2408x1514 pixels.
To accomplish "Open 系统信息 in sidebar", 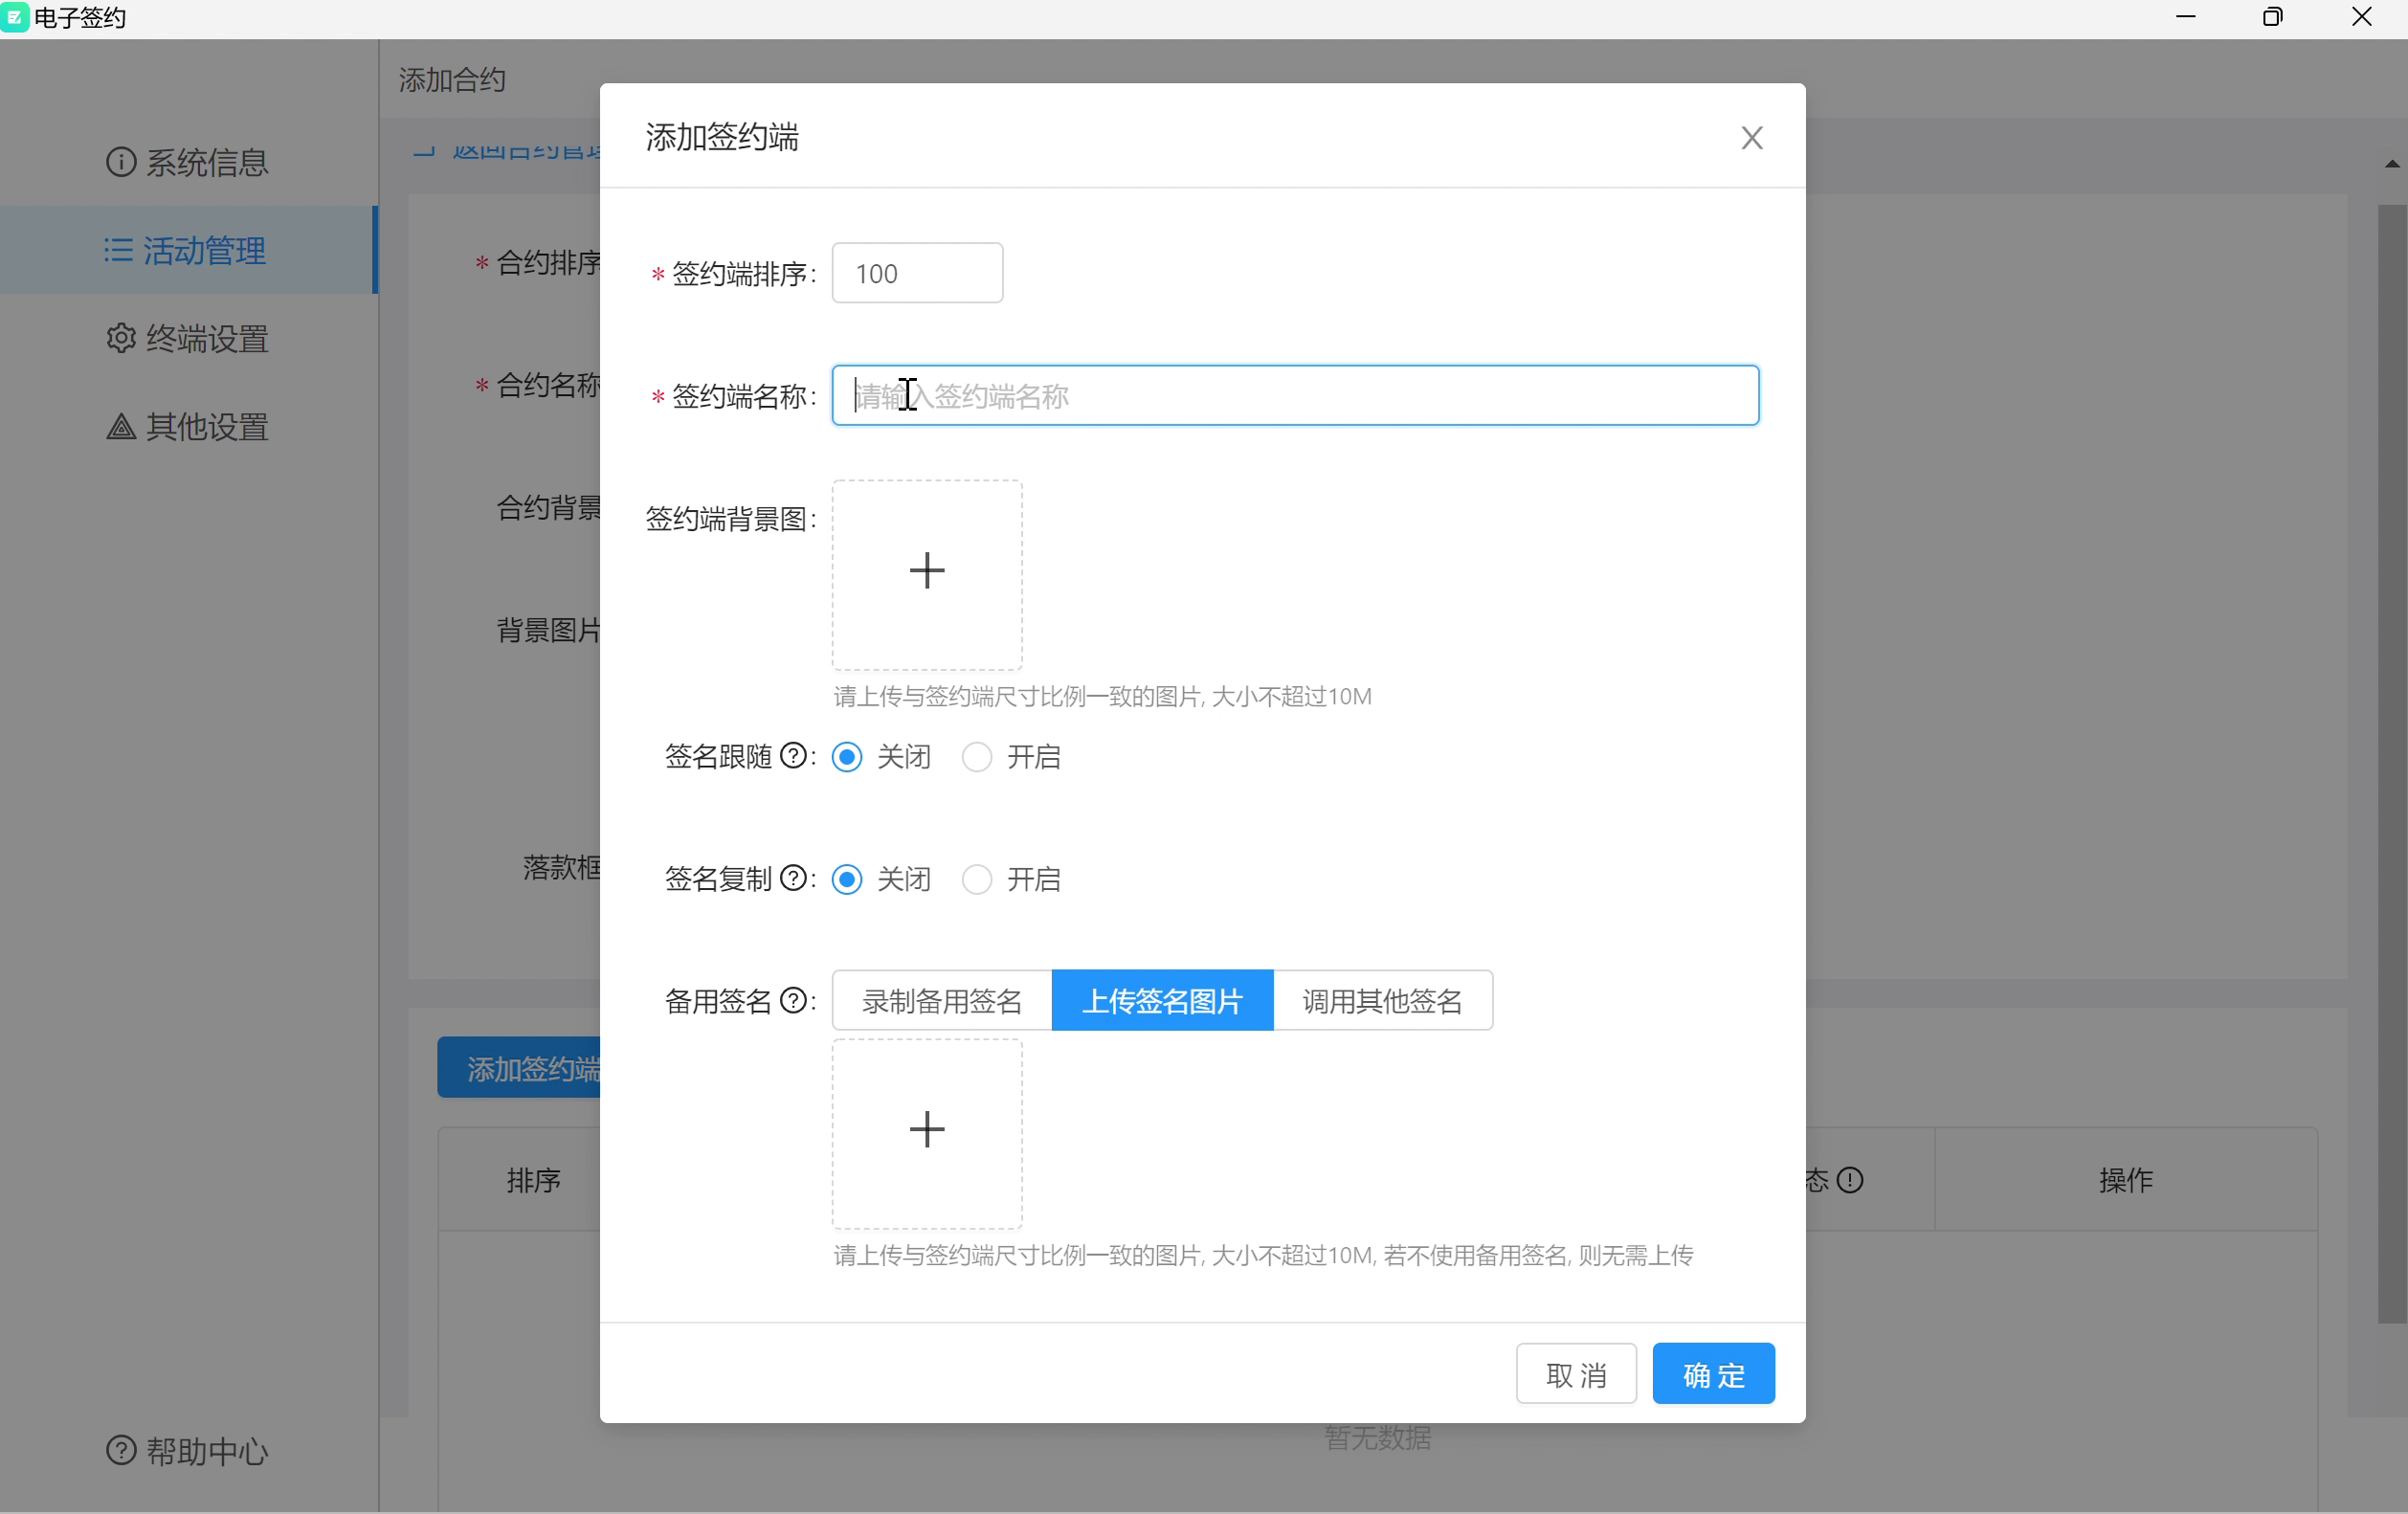I will [x=187, y=162].
